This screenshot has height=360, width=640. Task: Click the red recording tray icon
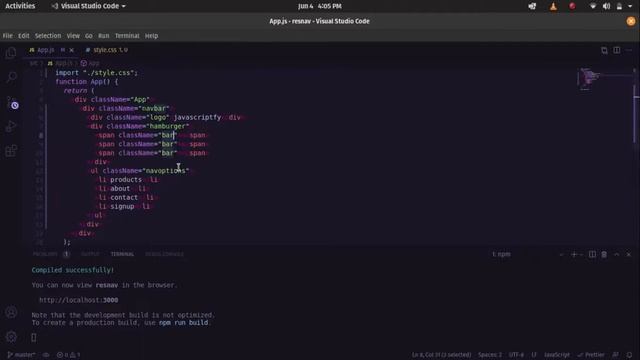pos(572,6)
